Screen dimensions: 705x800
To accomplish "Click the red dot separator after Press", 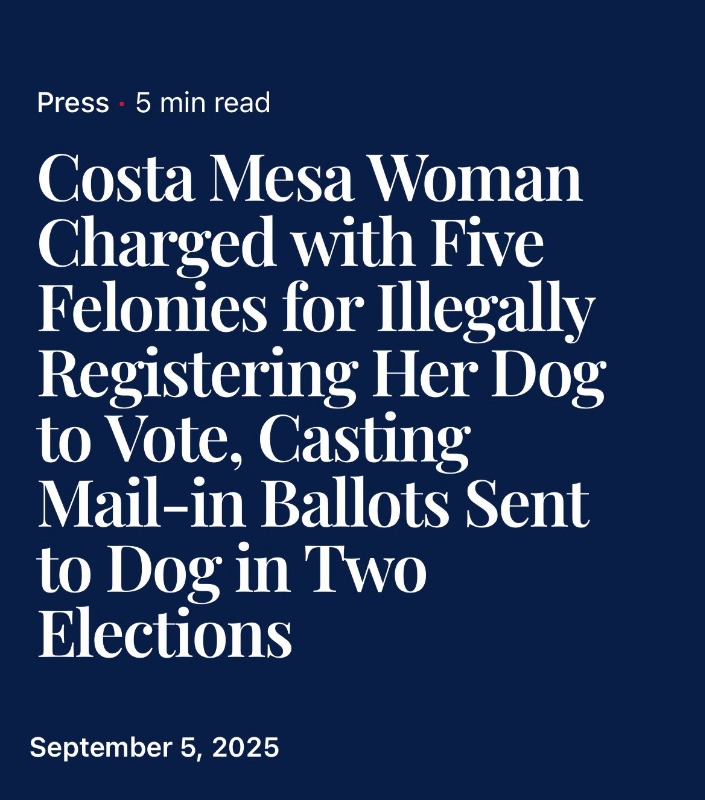I will pyautogui.click(x=122, y=104).
